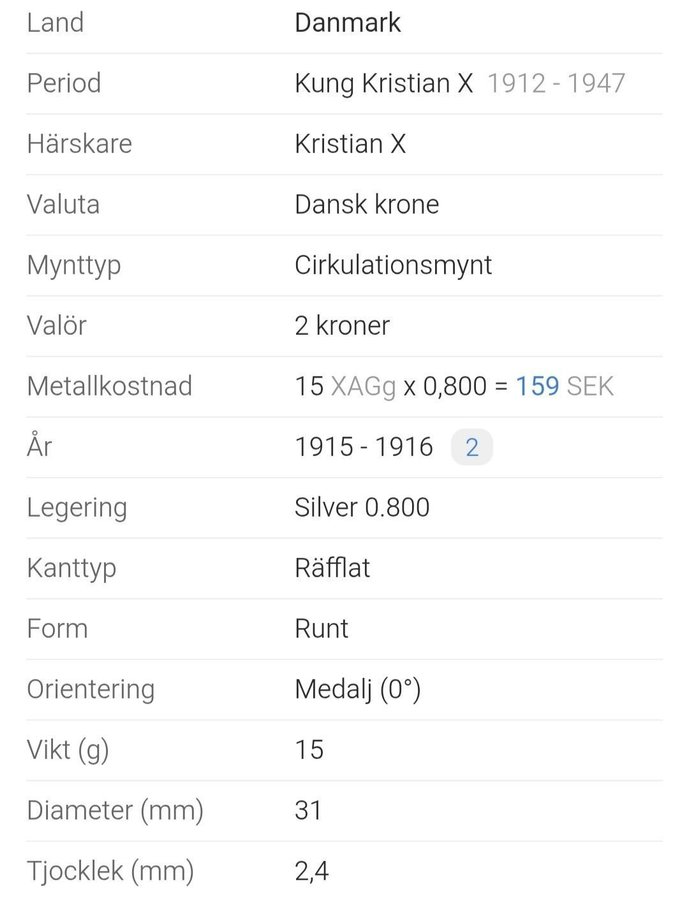Click the grey 1912 - 1947 date range
The image size is (689, 900).
click(556, 83)
